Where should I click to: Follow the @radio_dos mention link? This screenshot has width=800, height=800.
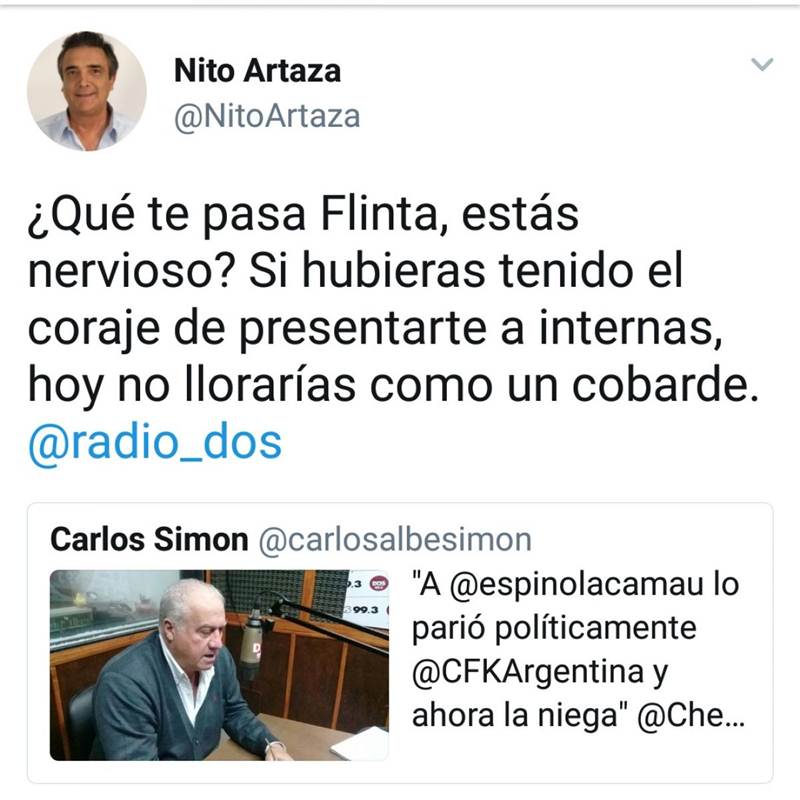tap(155, 442)
